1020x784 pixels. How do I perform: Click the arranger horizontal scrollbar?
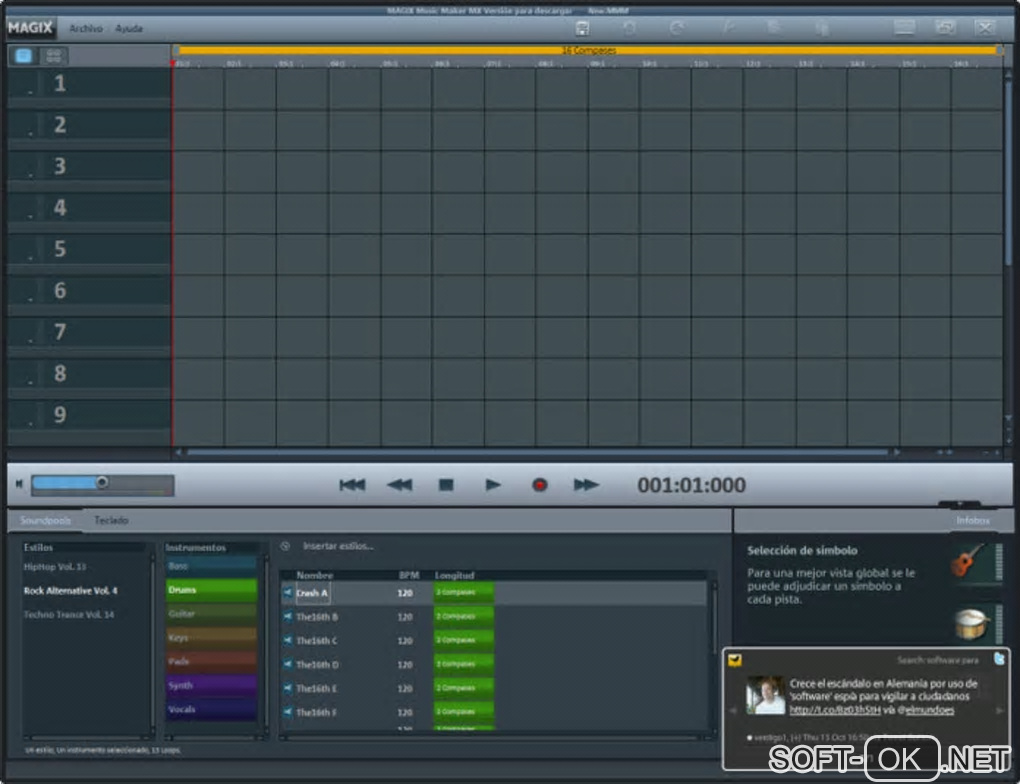pyautogui.click(x=537, y=452)
